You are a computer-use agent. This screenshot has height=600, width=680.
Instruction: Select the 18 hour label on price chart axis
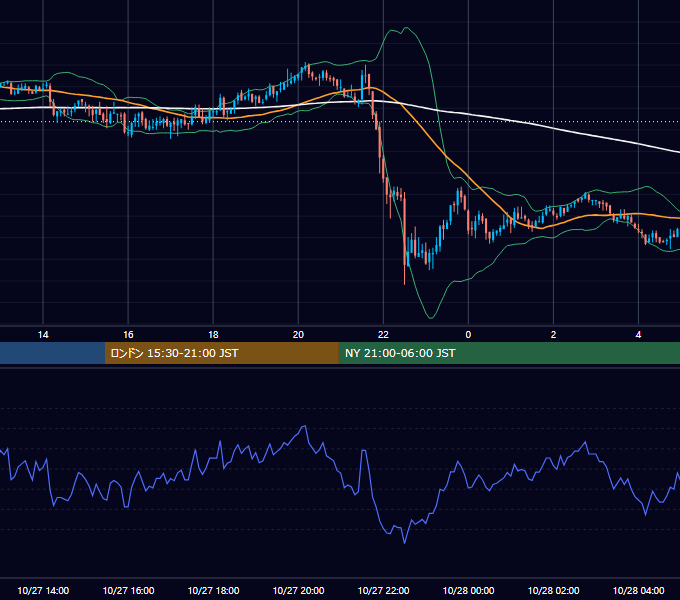tap(213, 335)
